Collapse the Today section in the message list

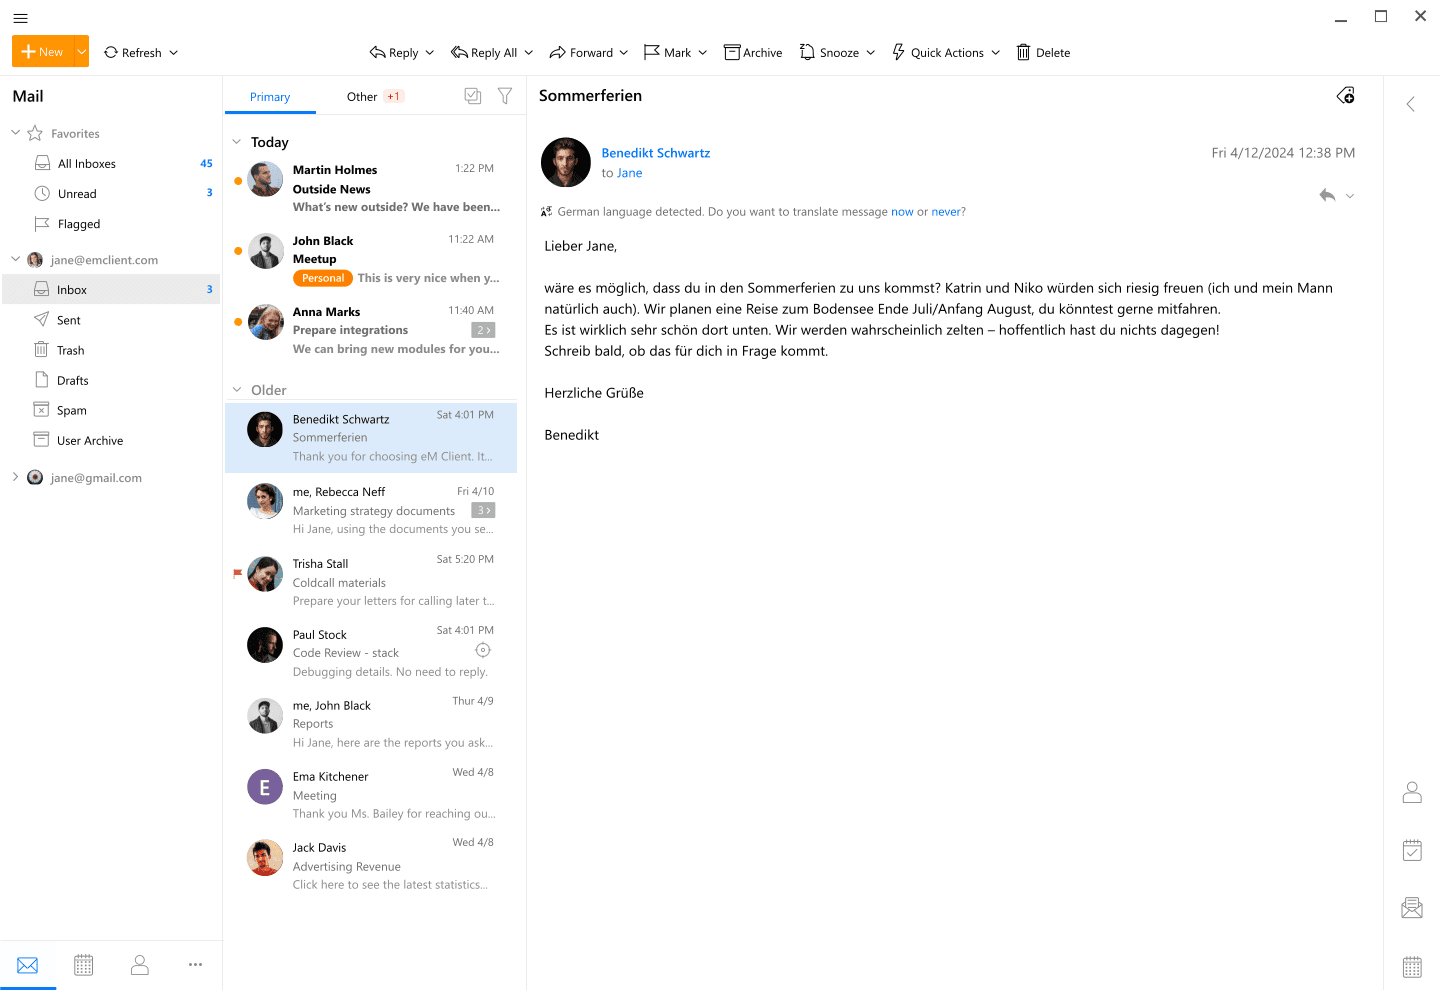pyautogui.click(x=238, y=142)
